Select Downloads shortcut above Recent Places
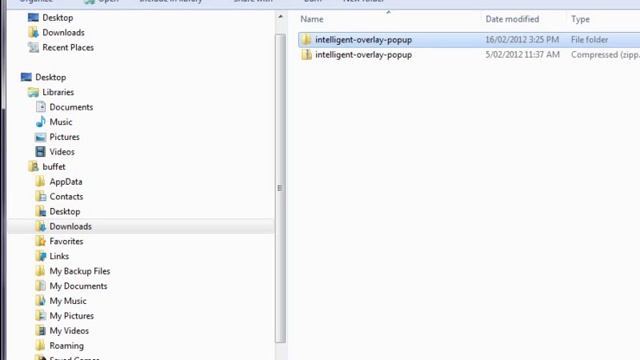Image resolution: width=640 pixels, height=360 pixels. (63, 32)
